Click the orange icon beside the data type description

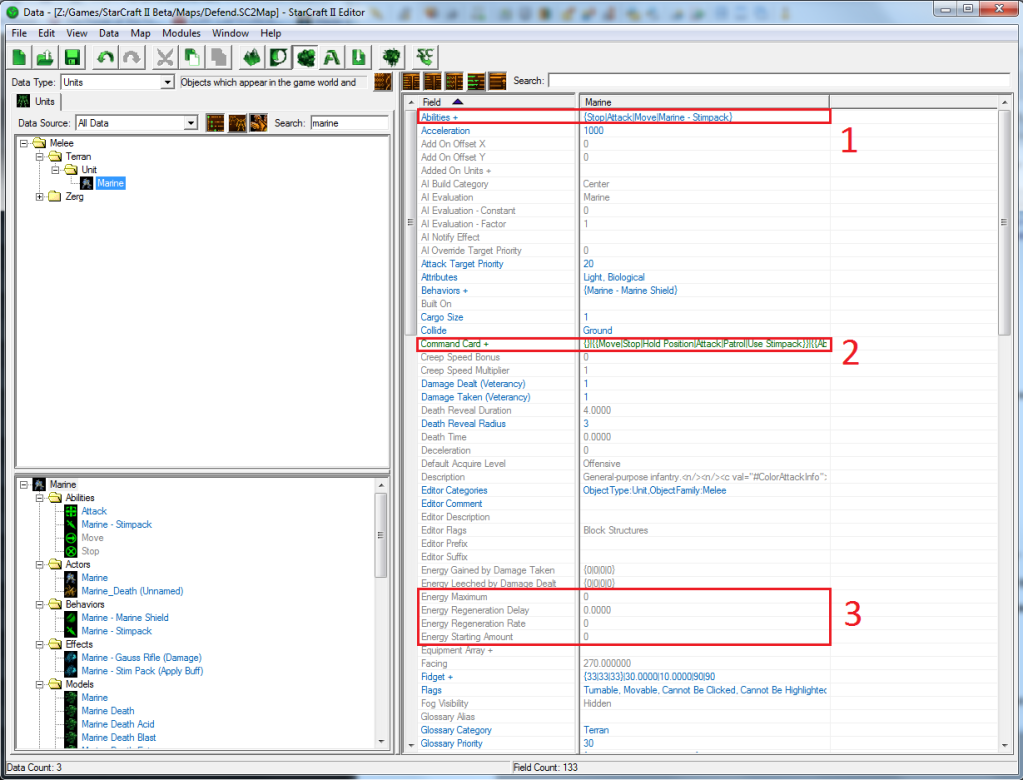tap(383, 82)
